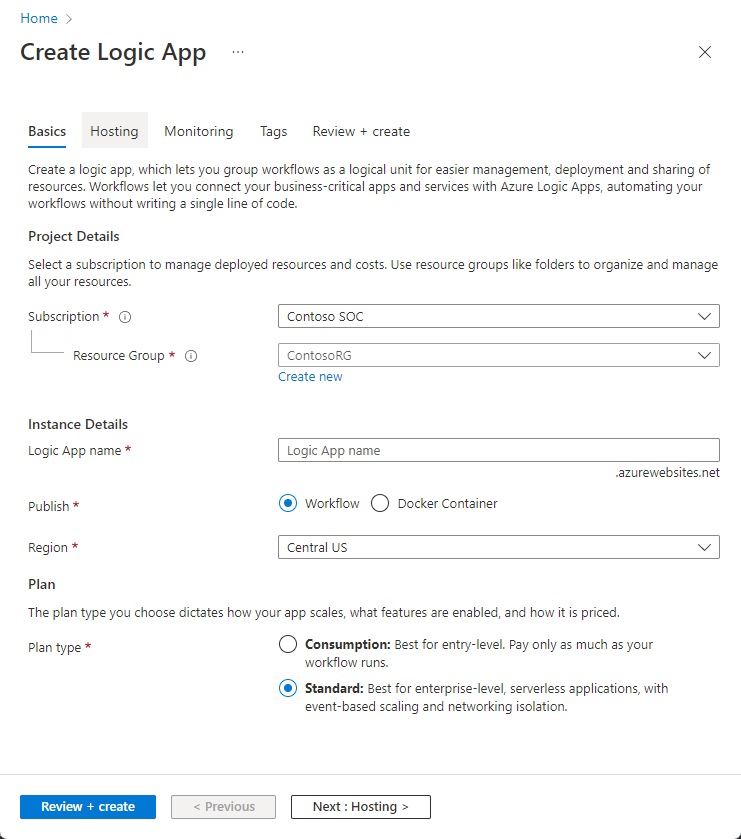This screenshot has width=741, height=839.
Task: Open the Resource Group dropdown
Action: coord(499,355)
